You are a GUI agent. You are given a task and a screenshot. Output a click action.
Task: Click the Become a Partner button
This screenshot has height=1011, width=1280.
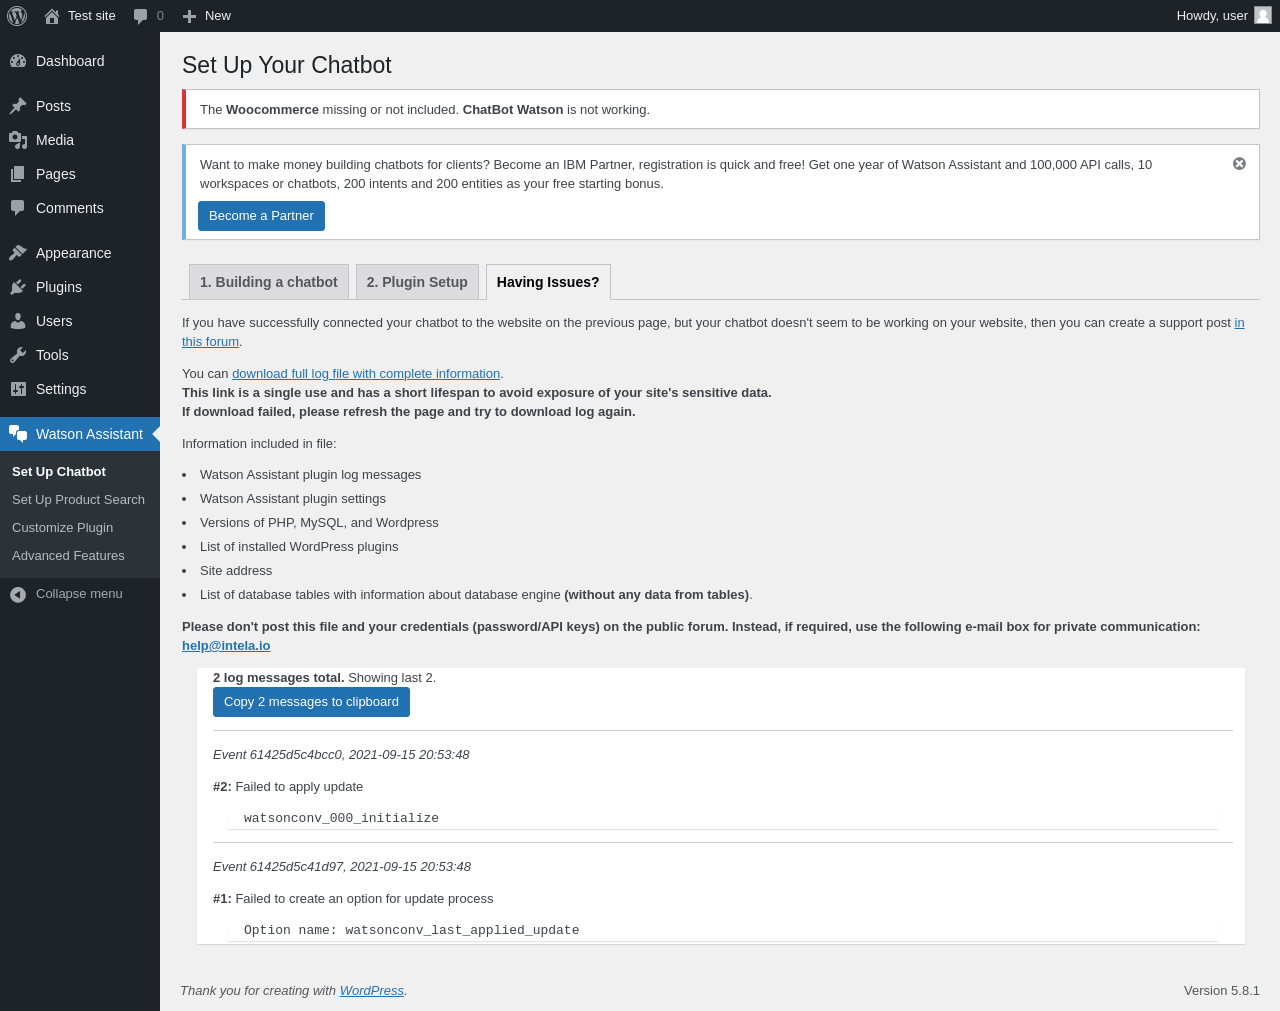point(261,216)
